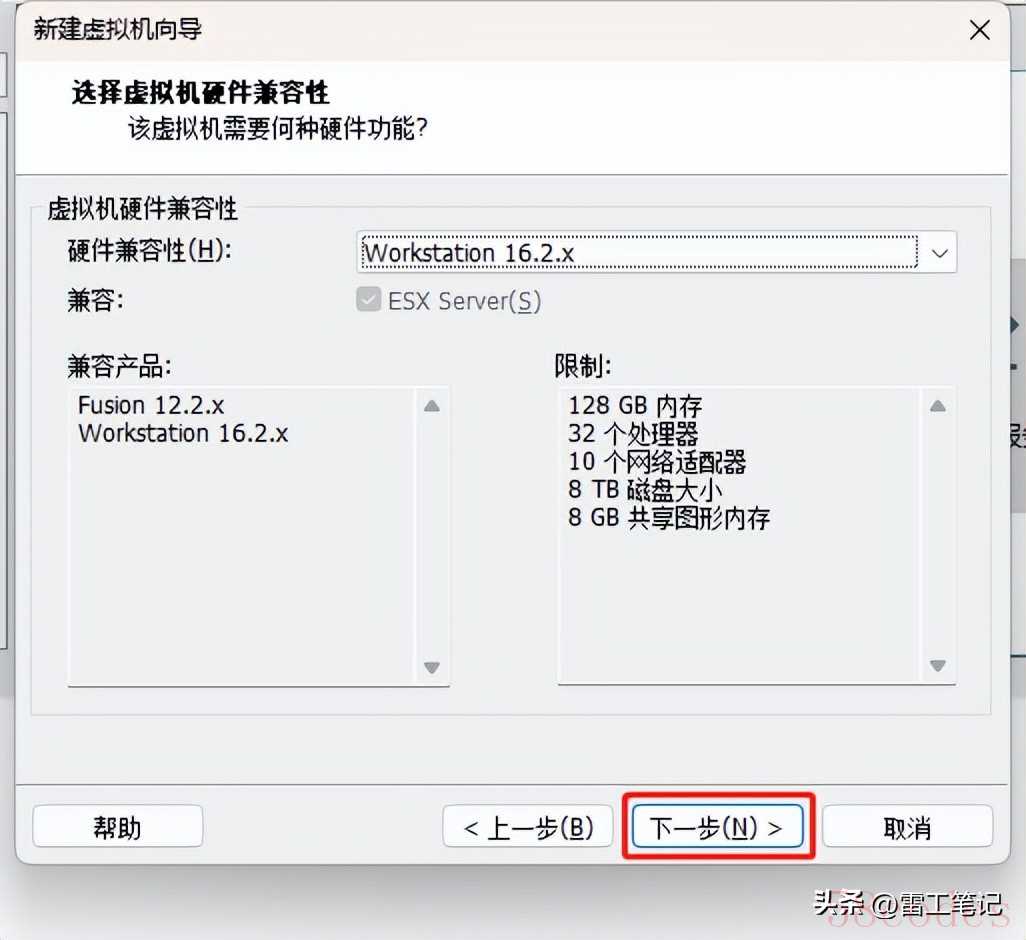Expand the hardware compatibility dropdown arrow
The height and width of the screenshot is (940, 1026).
point(940,252)
